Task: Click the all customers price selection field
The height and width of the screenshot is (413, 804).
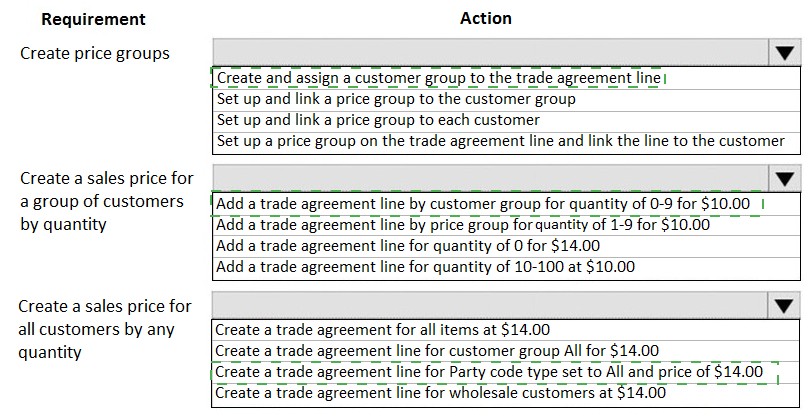Action: tap(489, 305)
